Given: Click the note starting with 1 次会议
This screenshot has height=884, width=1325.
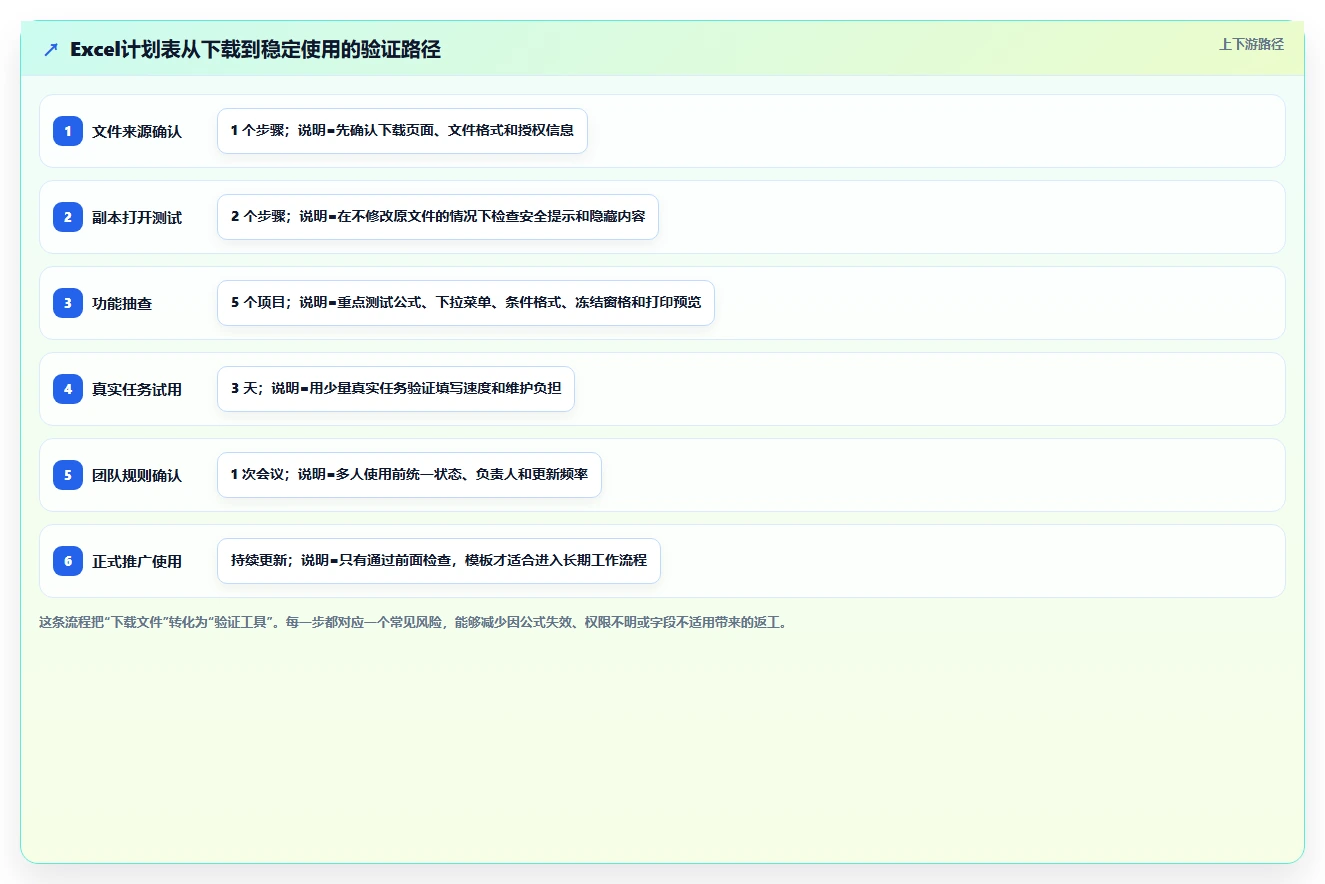Looking at the screenshot, I should pos(409,475).
